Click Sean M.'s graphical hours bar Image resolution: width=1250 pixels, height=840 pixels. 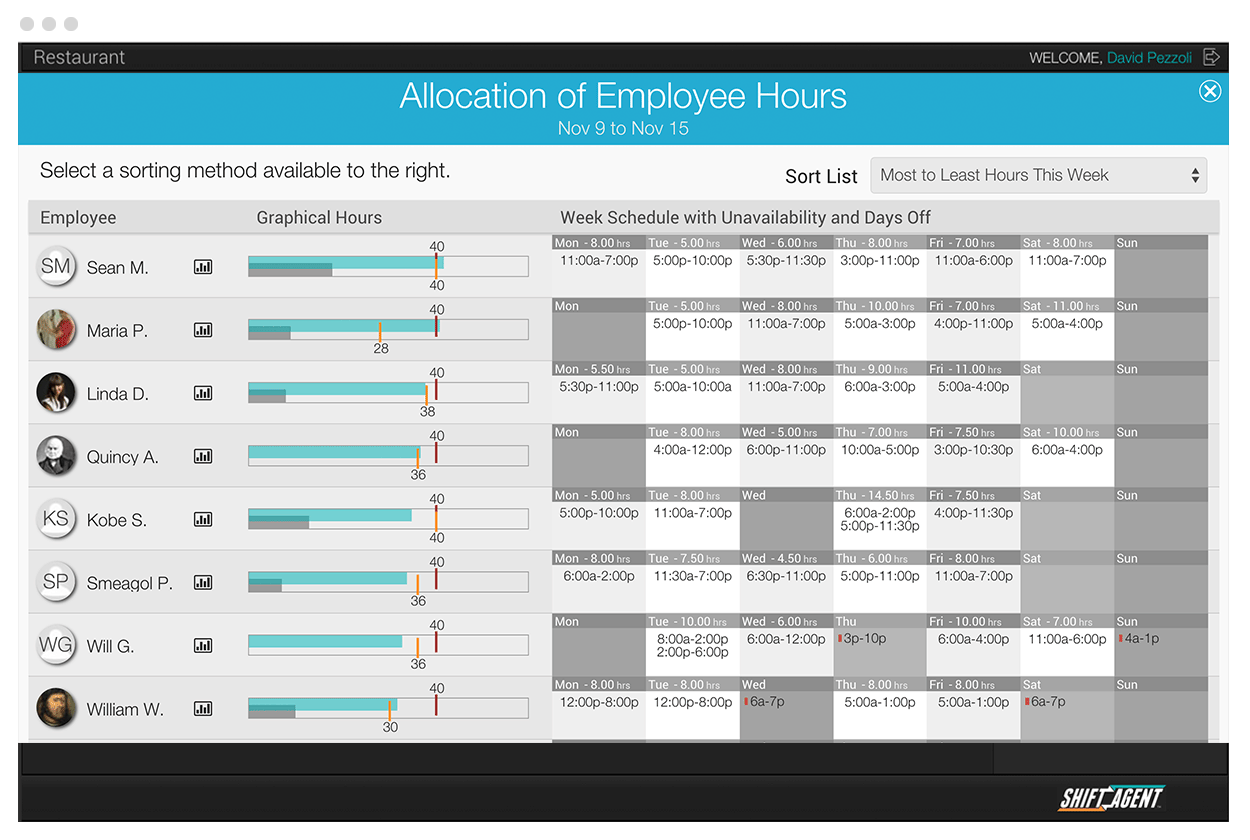388,266
